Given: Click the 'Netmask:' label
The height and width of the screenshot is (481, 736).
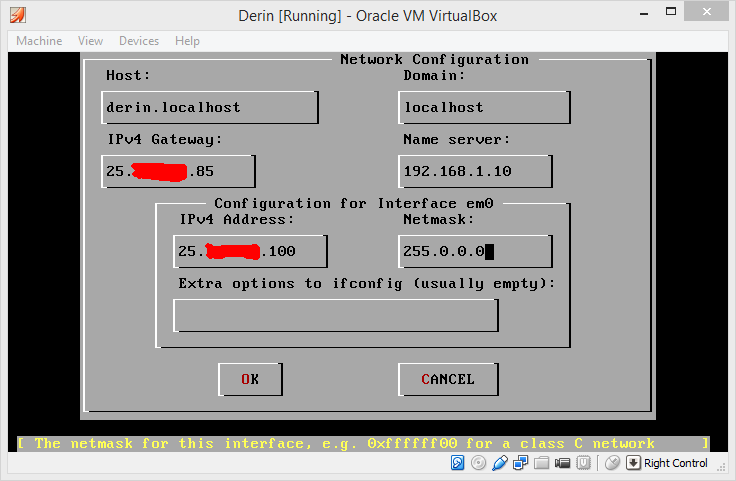Looking at the screenshot, I should (439, 219).
